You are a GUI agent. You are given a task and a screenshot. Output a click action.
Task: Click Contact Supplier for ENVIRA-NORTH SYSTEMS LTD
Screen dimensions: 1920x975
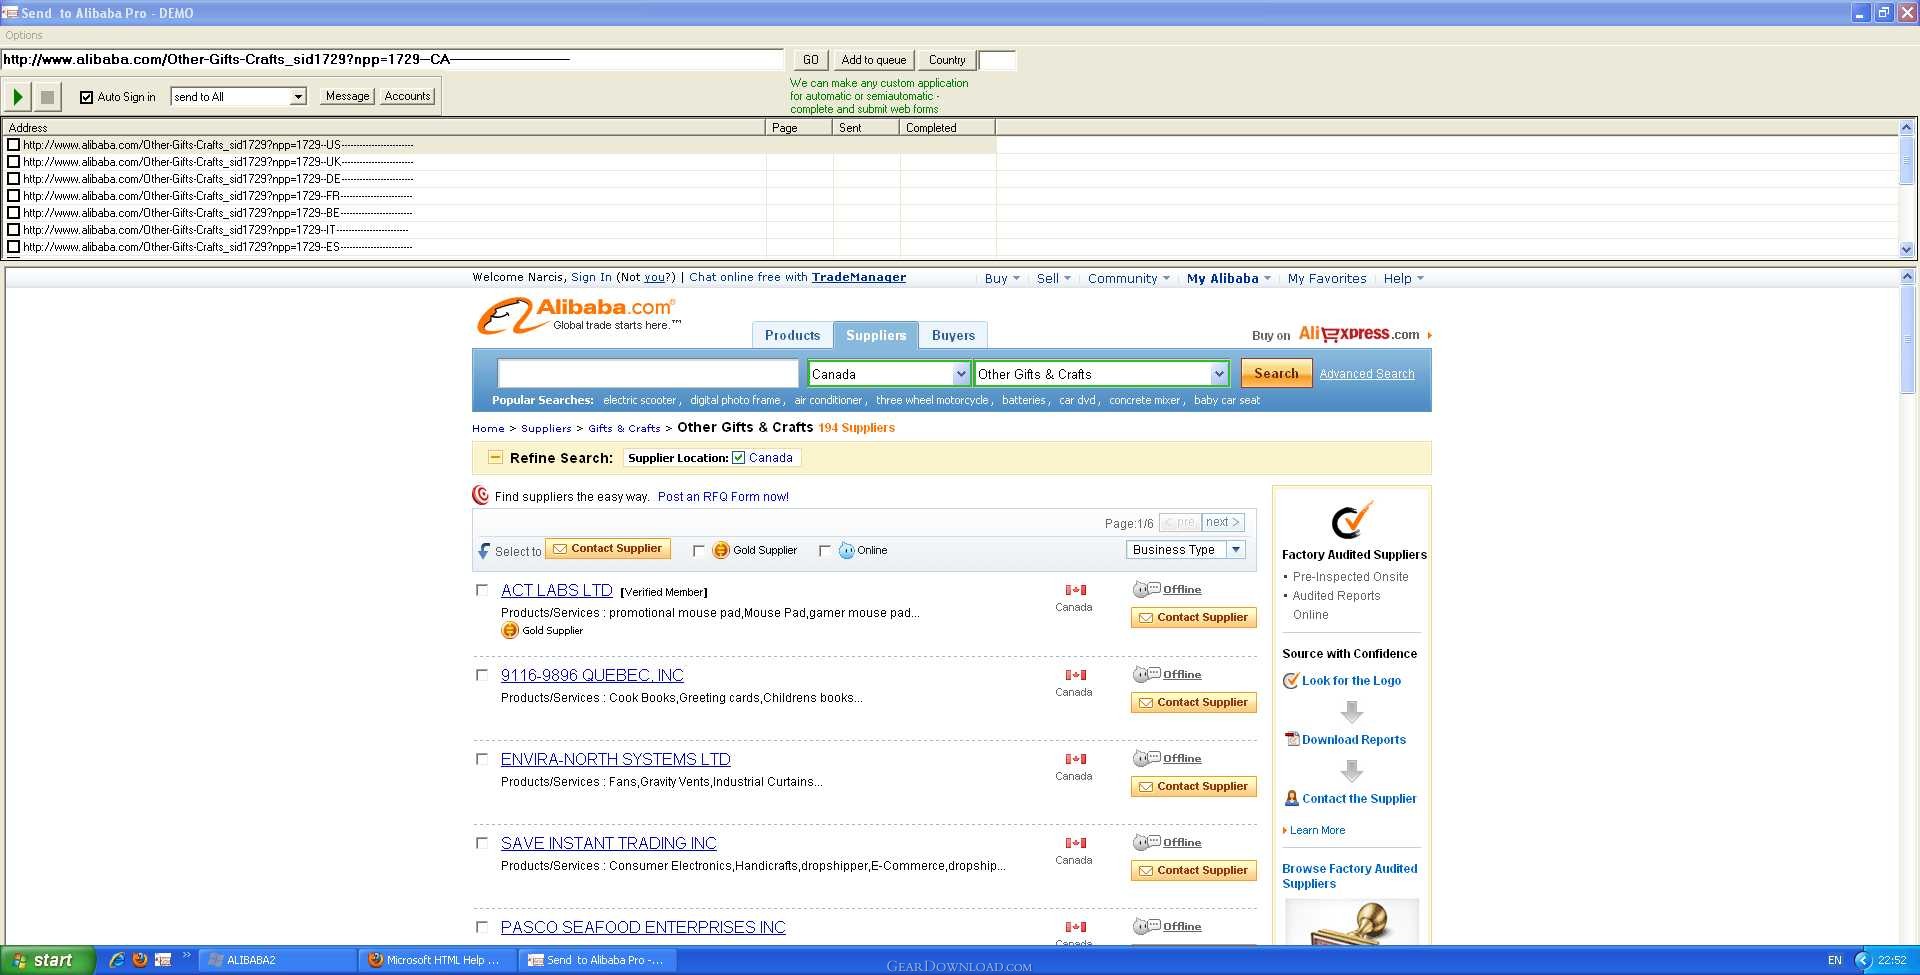click(x=1193, y=787)
